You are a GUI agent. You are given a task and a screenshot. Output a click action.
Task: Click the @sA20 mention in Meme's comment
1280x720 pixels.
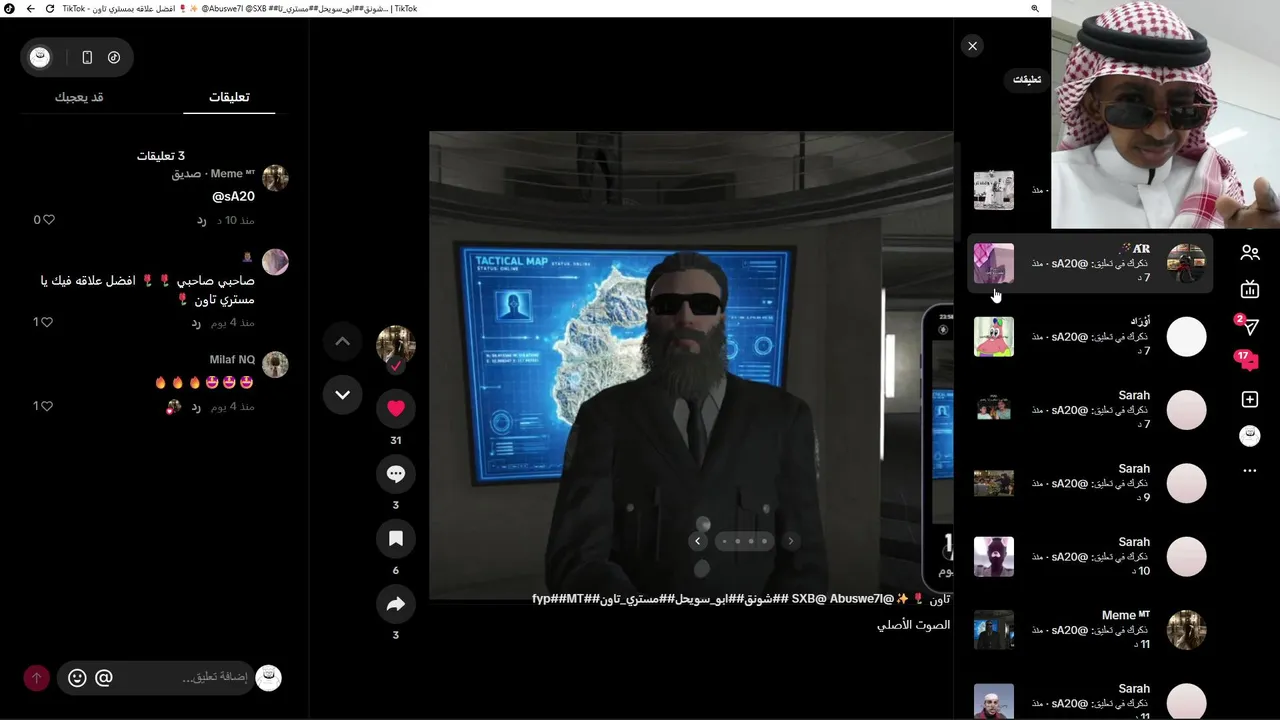[x=233, y=197]
